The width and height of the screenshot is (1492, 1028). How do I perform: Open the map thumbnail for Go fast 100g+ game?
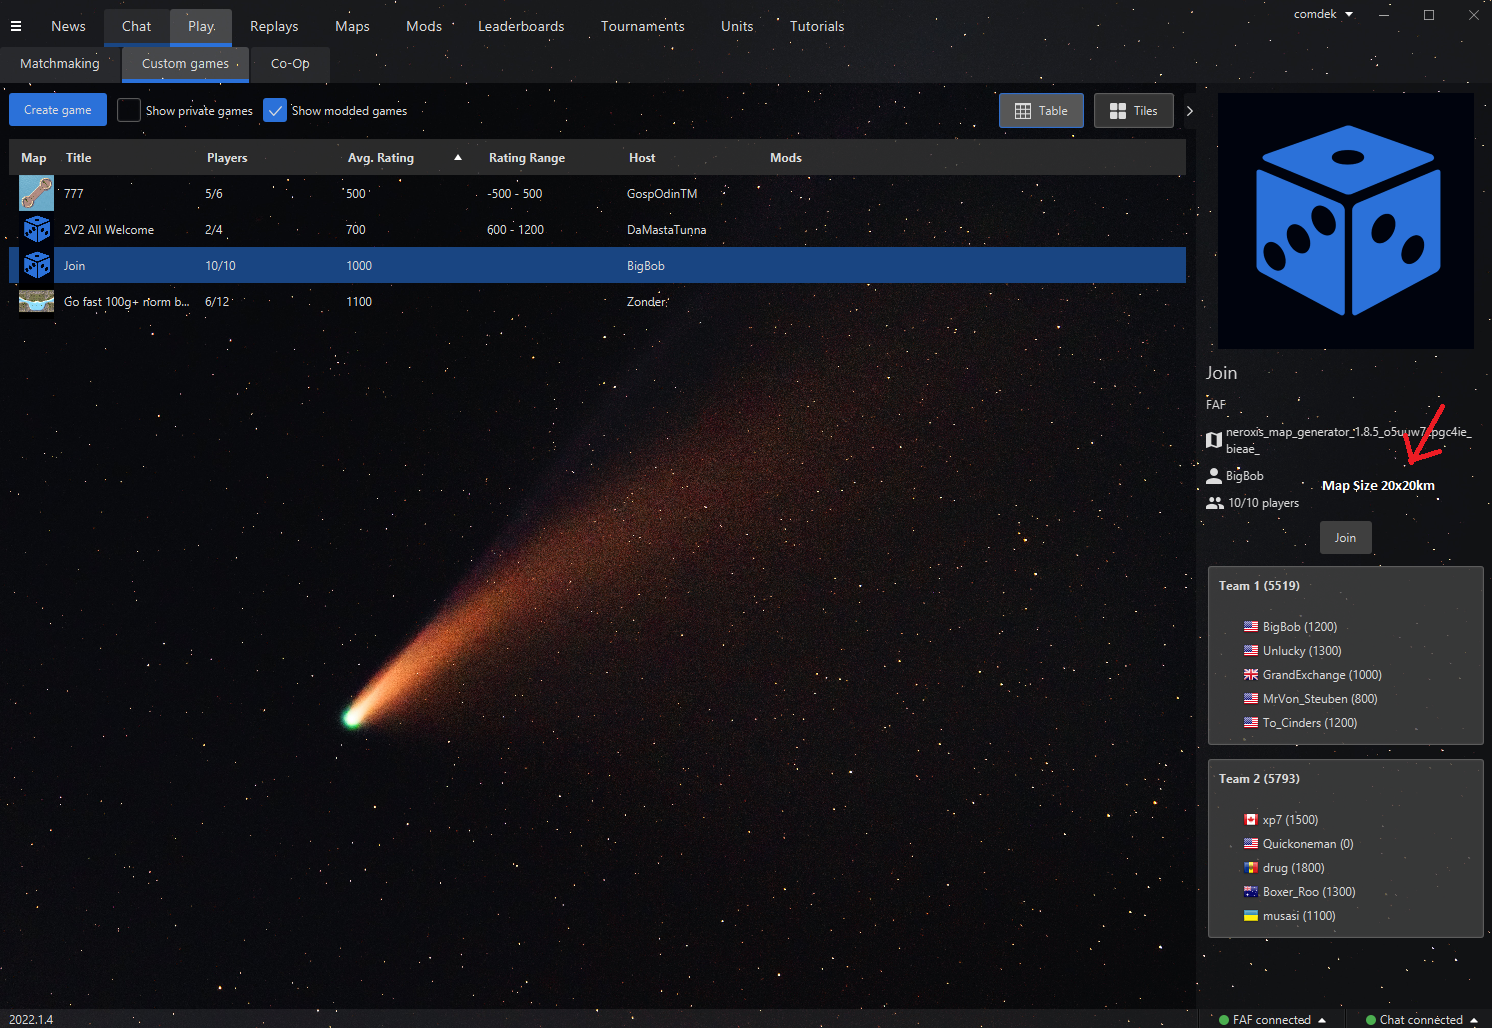[36, 301]
